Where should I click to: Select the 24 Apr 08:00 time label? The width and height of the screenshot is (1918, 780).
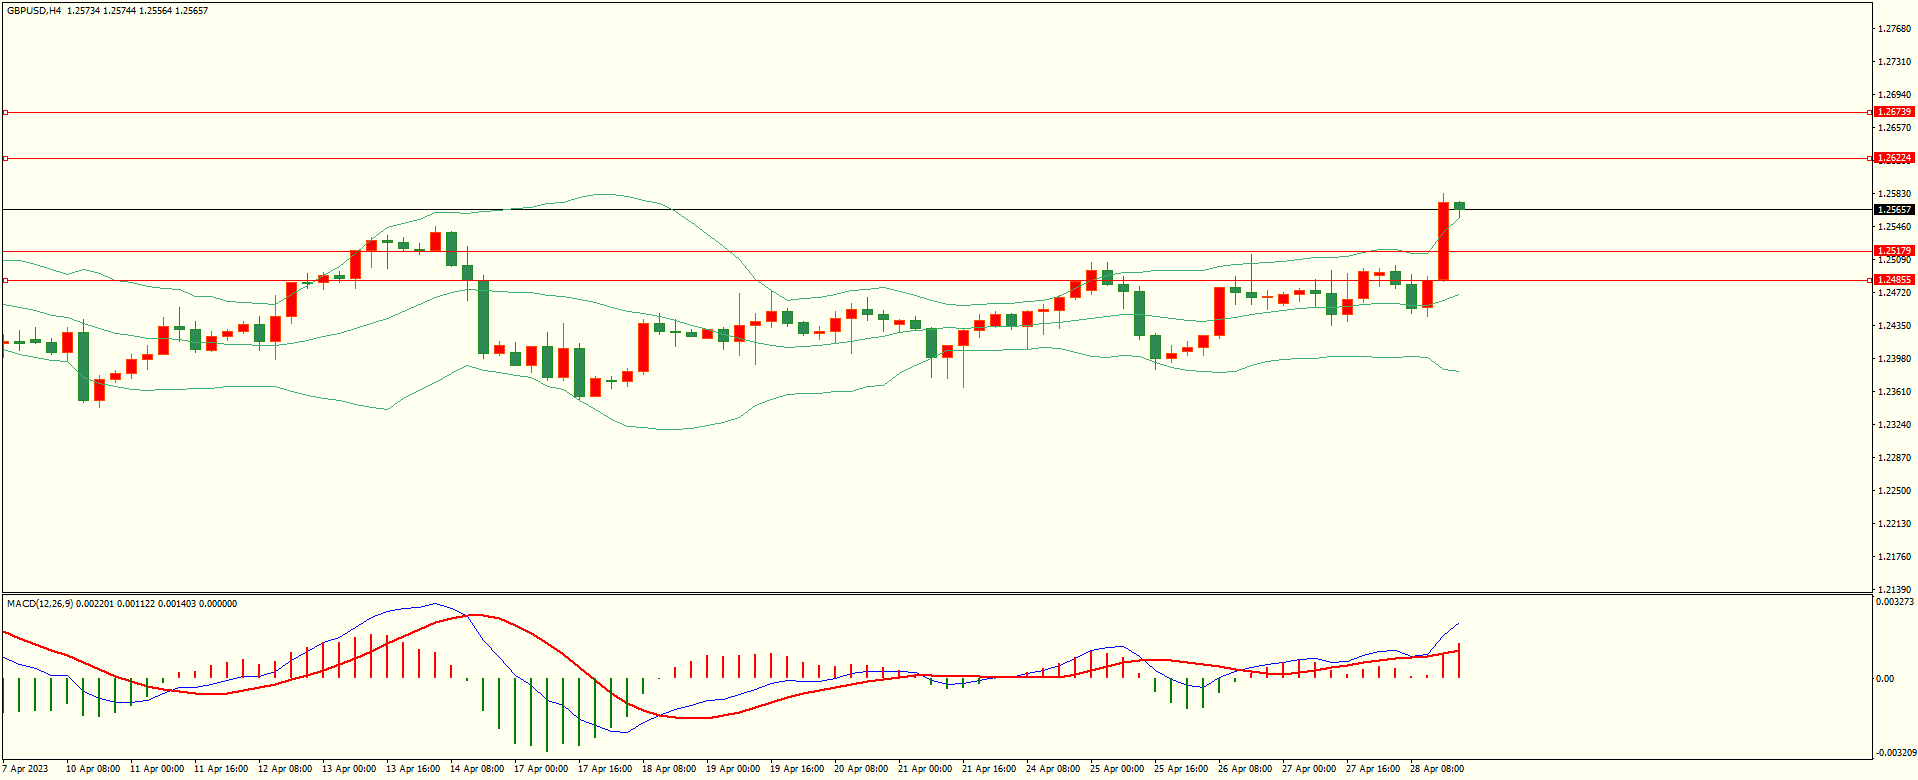tap(1053, 769)
